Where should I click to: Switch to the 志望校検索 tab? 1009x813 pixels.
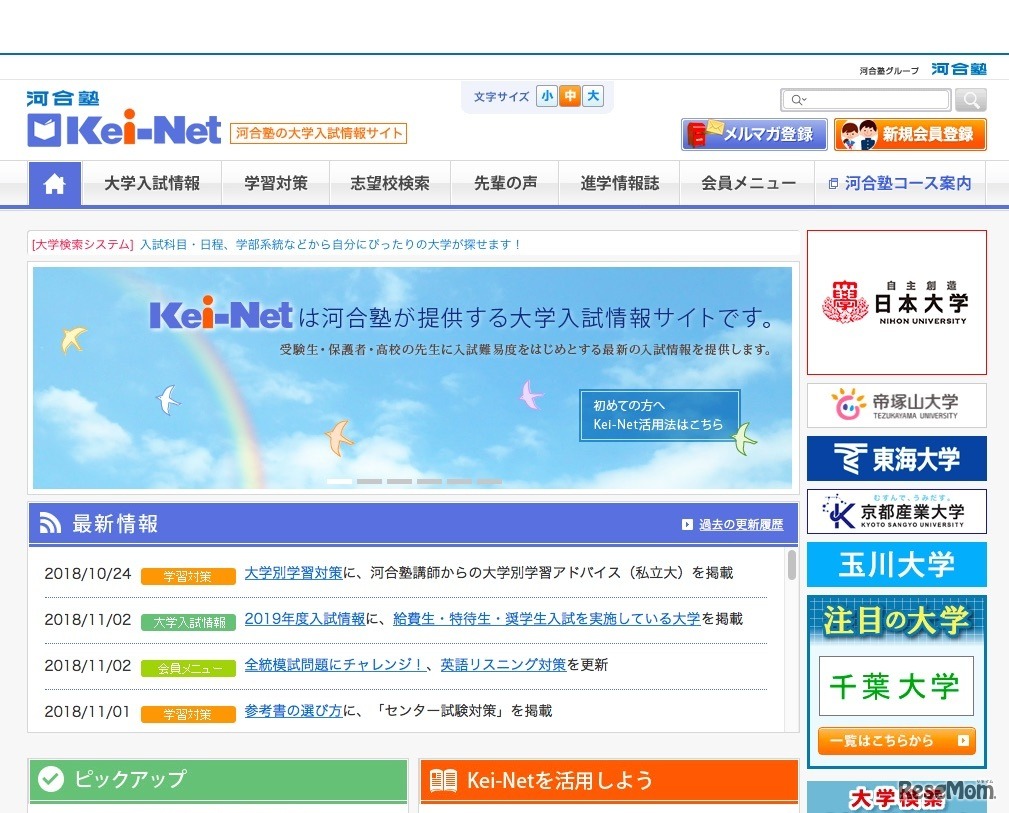[x=390, y=183]
